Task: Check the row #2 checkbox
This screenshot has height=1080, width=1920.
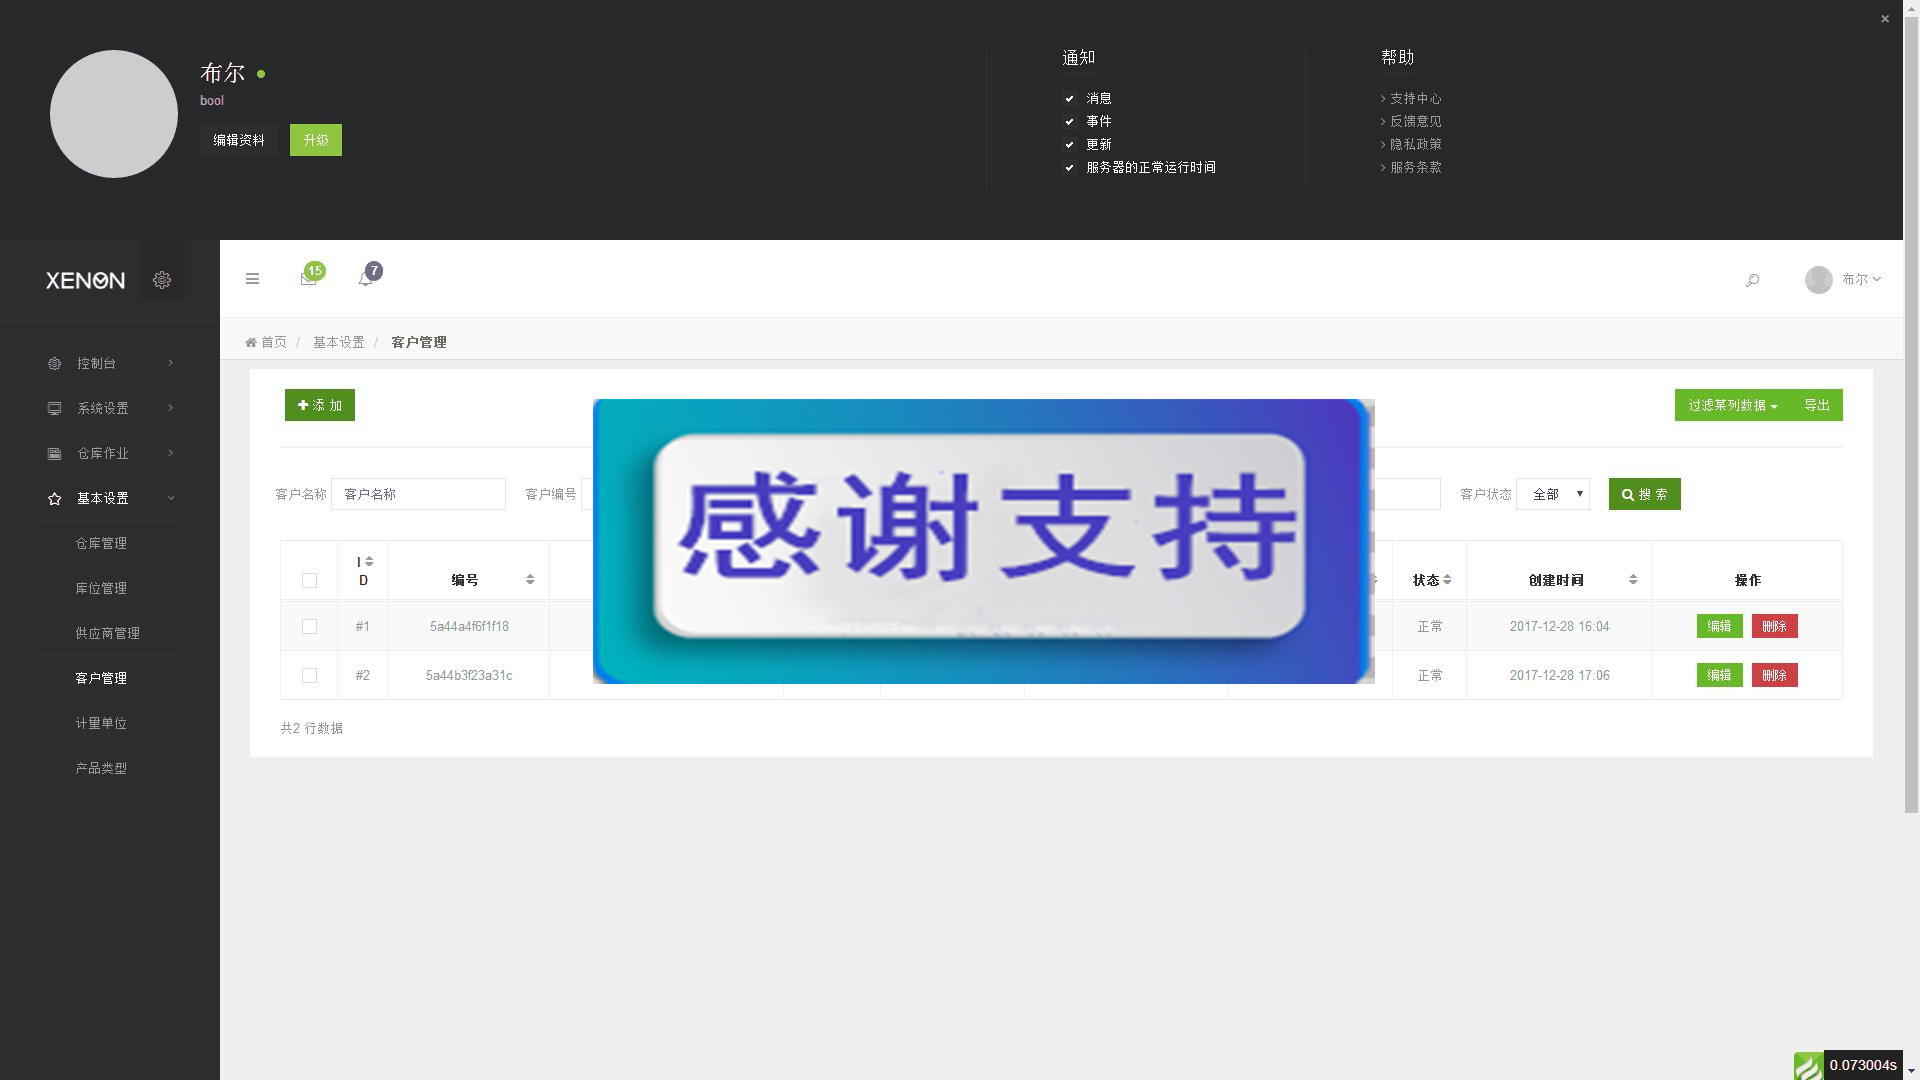Action: tap(309, 675)
